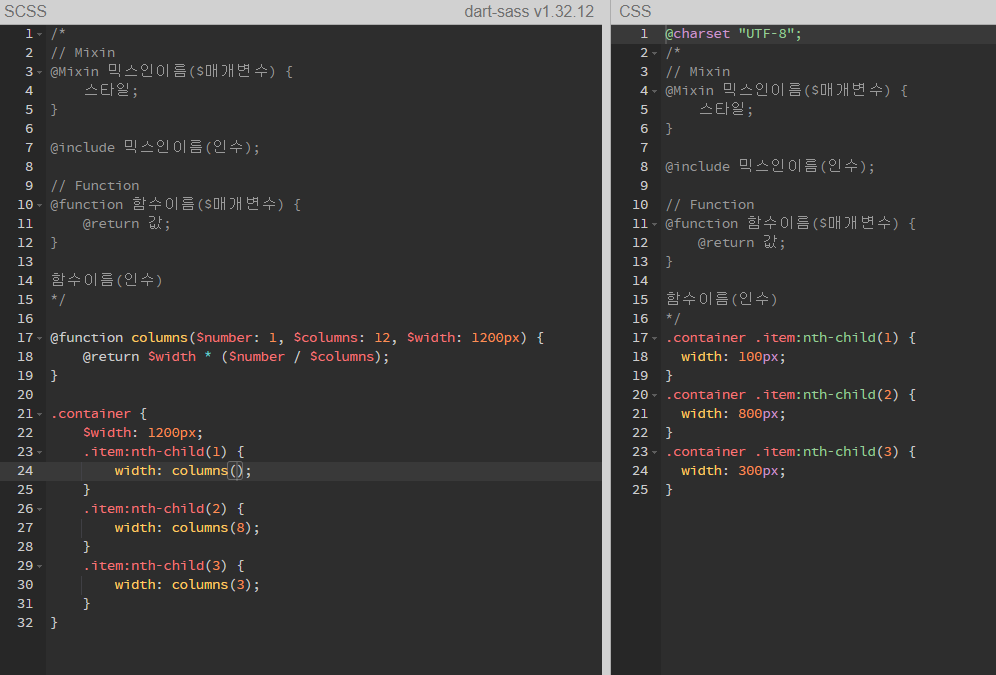This screenshot has height=675, width=996.
Task: Collapse the fold arrow at CSS line 11
Action: pyautogui.click(x=654, y=224)
